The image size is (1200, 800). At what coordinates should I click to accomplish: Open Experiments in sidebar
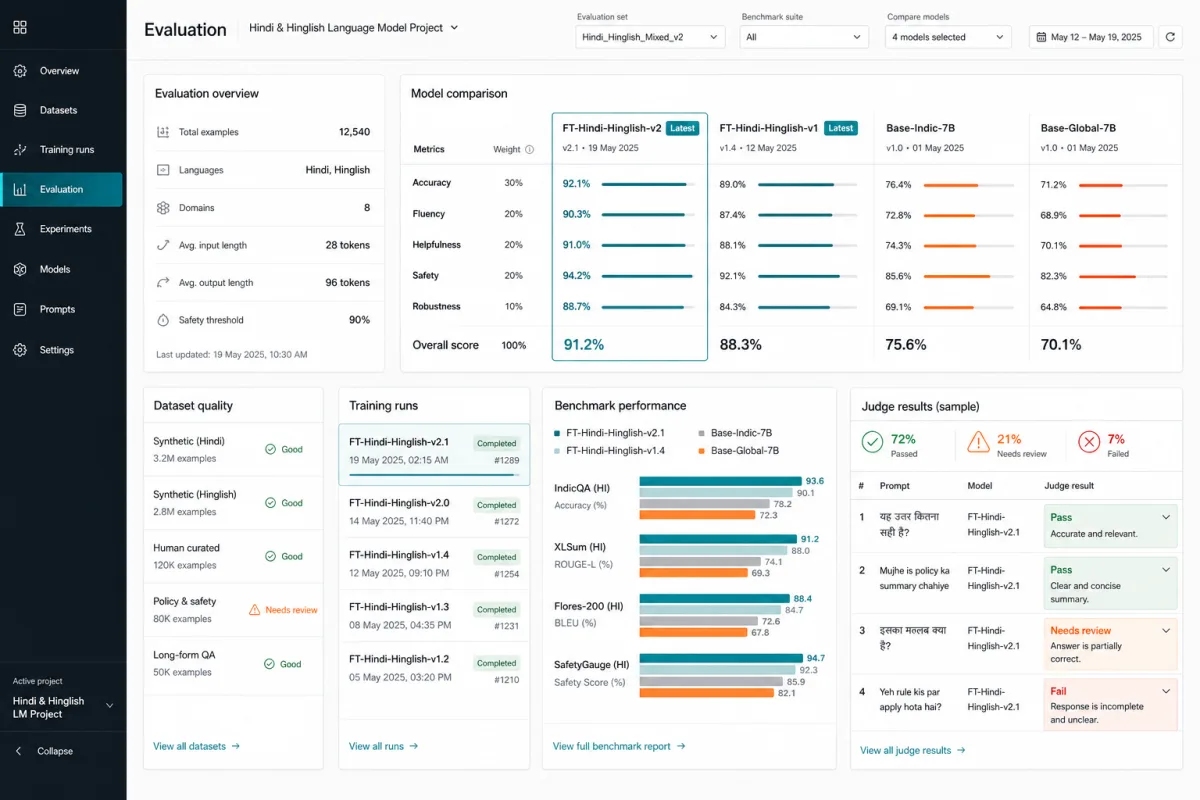pyautogui.click(x=62, y=229)
